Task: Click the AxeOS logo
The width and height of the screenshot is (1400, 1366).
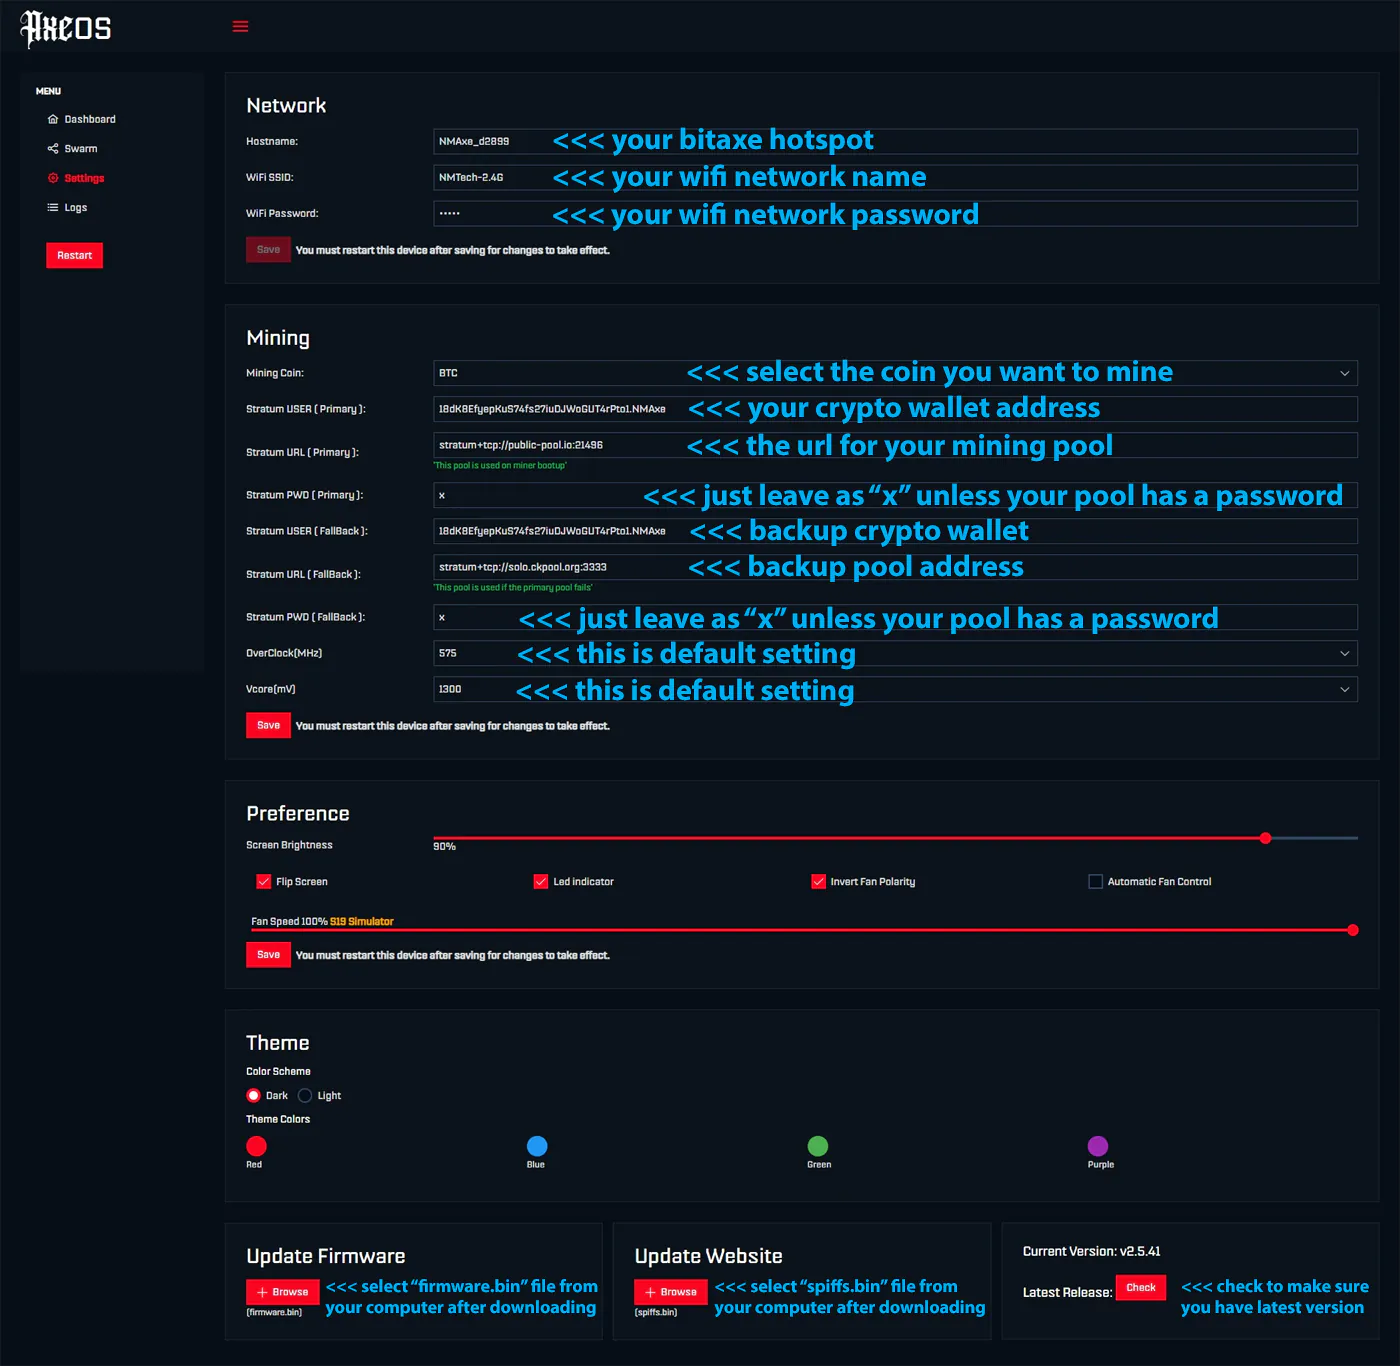Action: tap(66, 28)
